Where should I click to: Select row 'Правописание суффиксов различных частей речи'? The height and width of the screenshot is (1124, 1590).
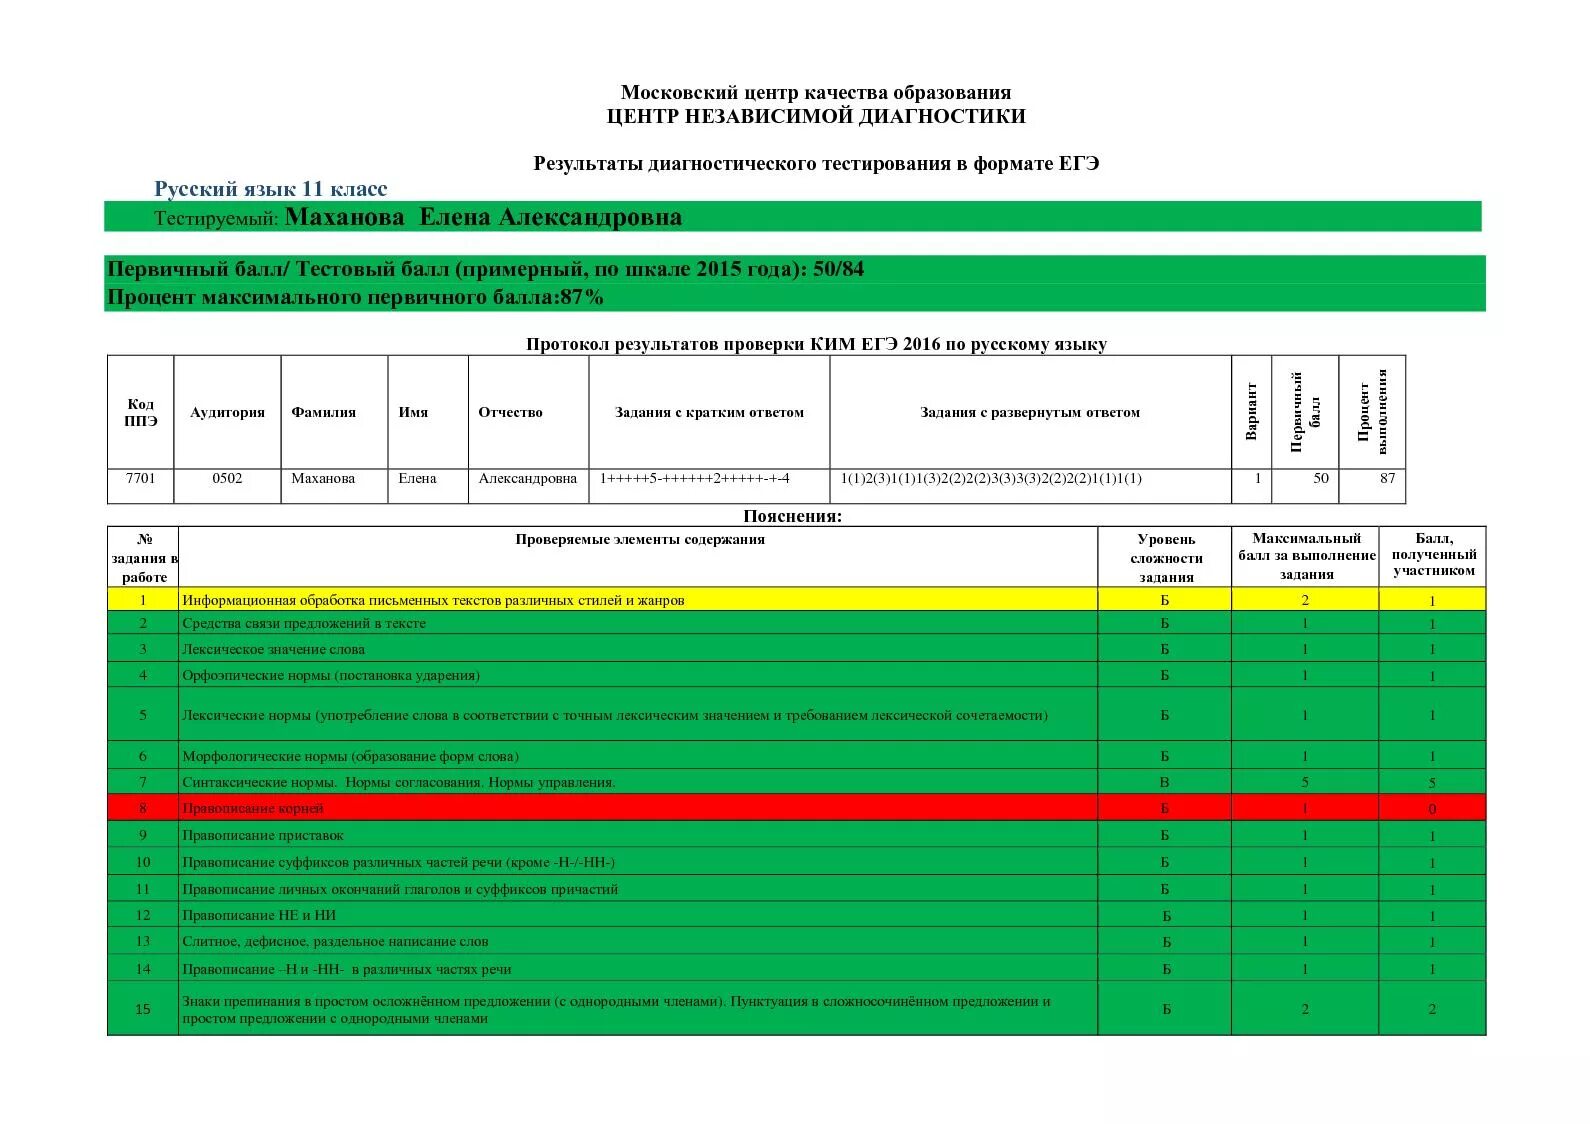click(797, 862)
